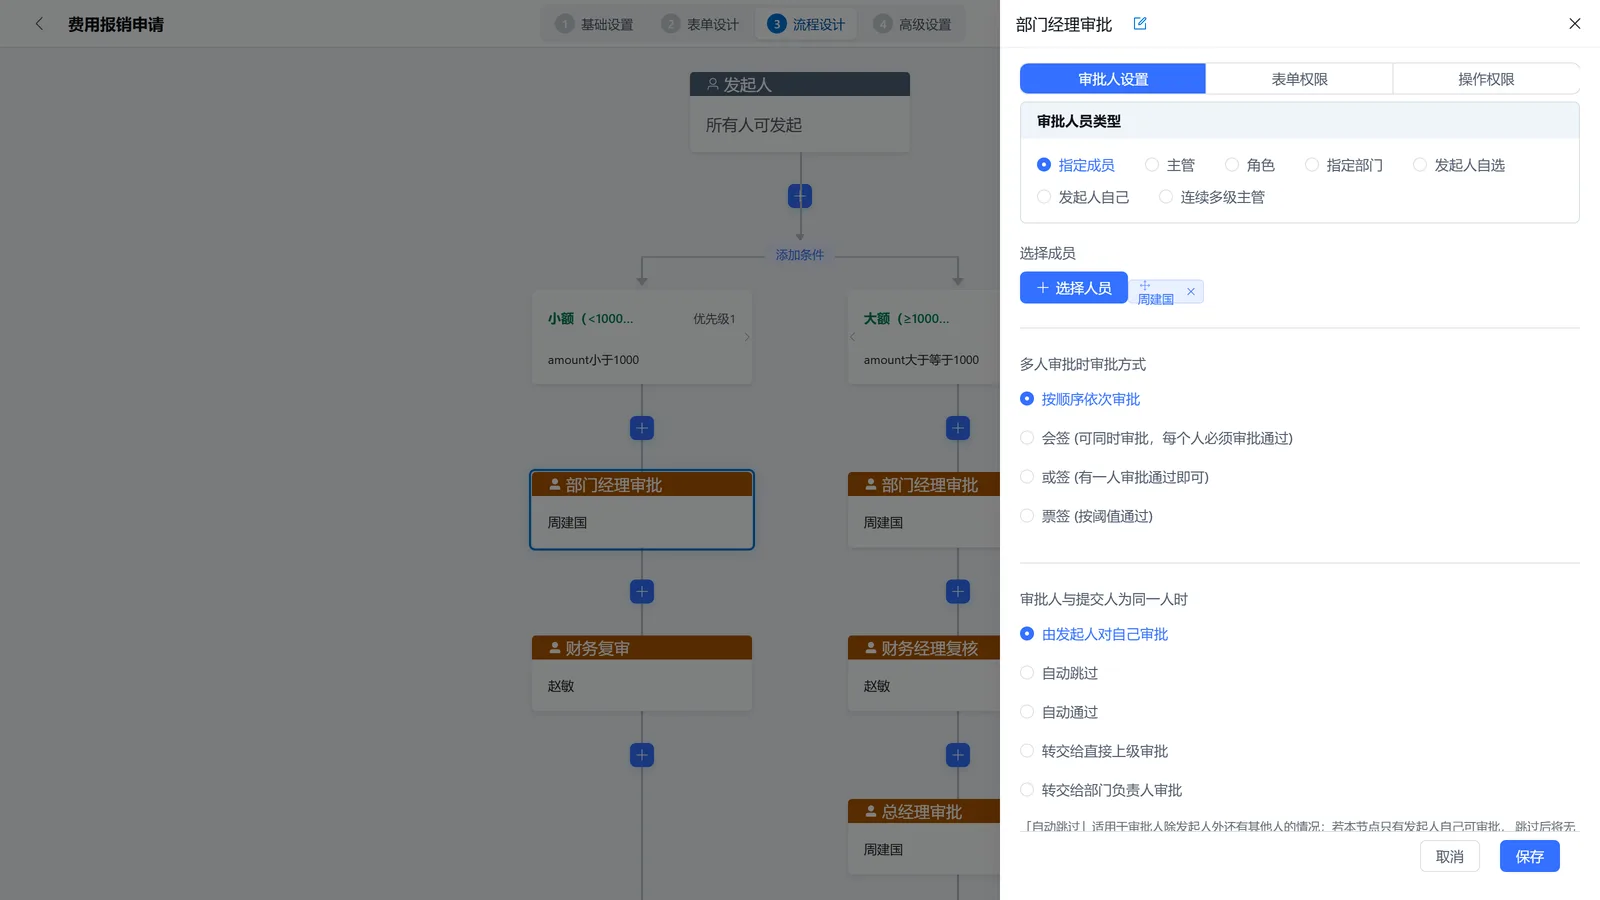Screen dimensions: 1600x900
Task: Choose 发起人自选 approver type
Action: point(1459,165)
